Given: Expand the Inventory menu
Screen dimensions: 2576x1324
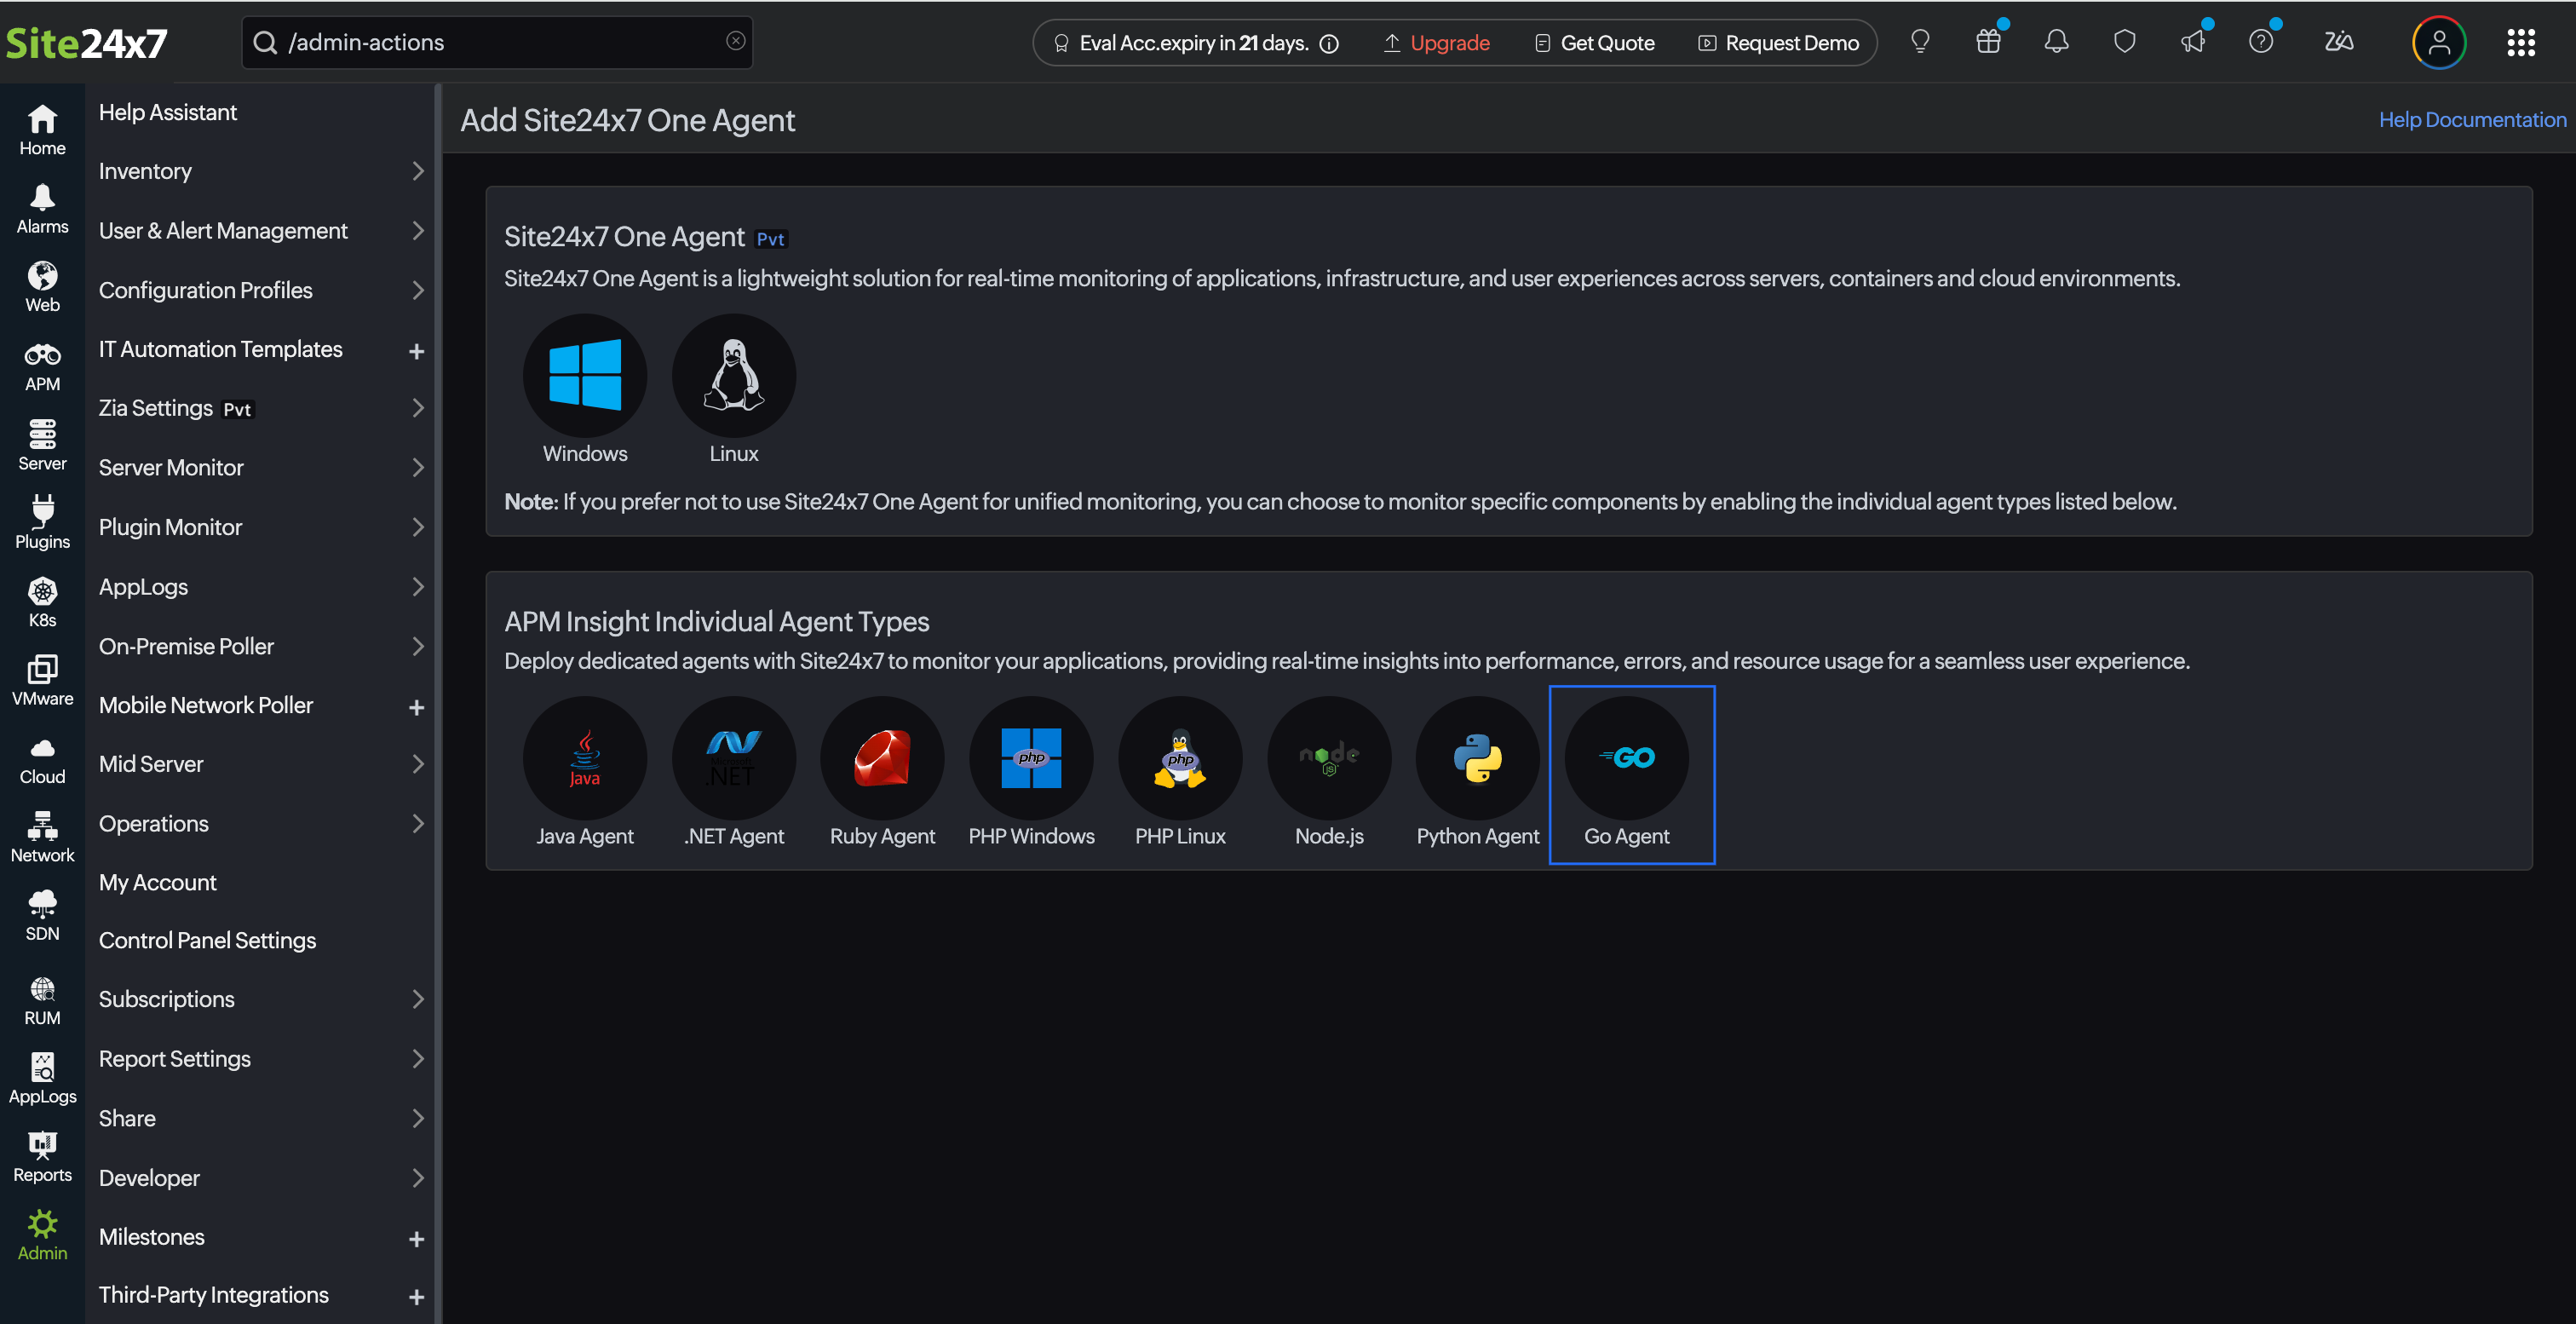Looking at the screenshot, I should coord(260,171).
